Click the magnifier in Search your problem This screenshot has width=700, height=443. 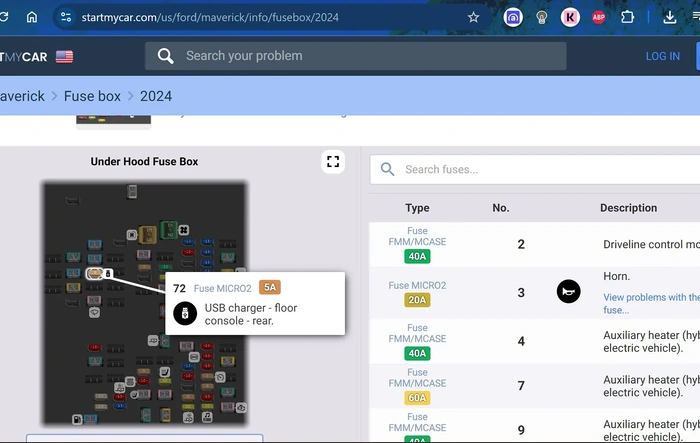pyautogui.click(x=165, y=56)
